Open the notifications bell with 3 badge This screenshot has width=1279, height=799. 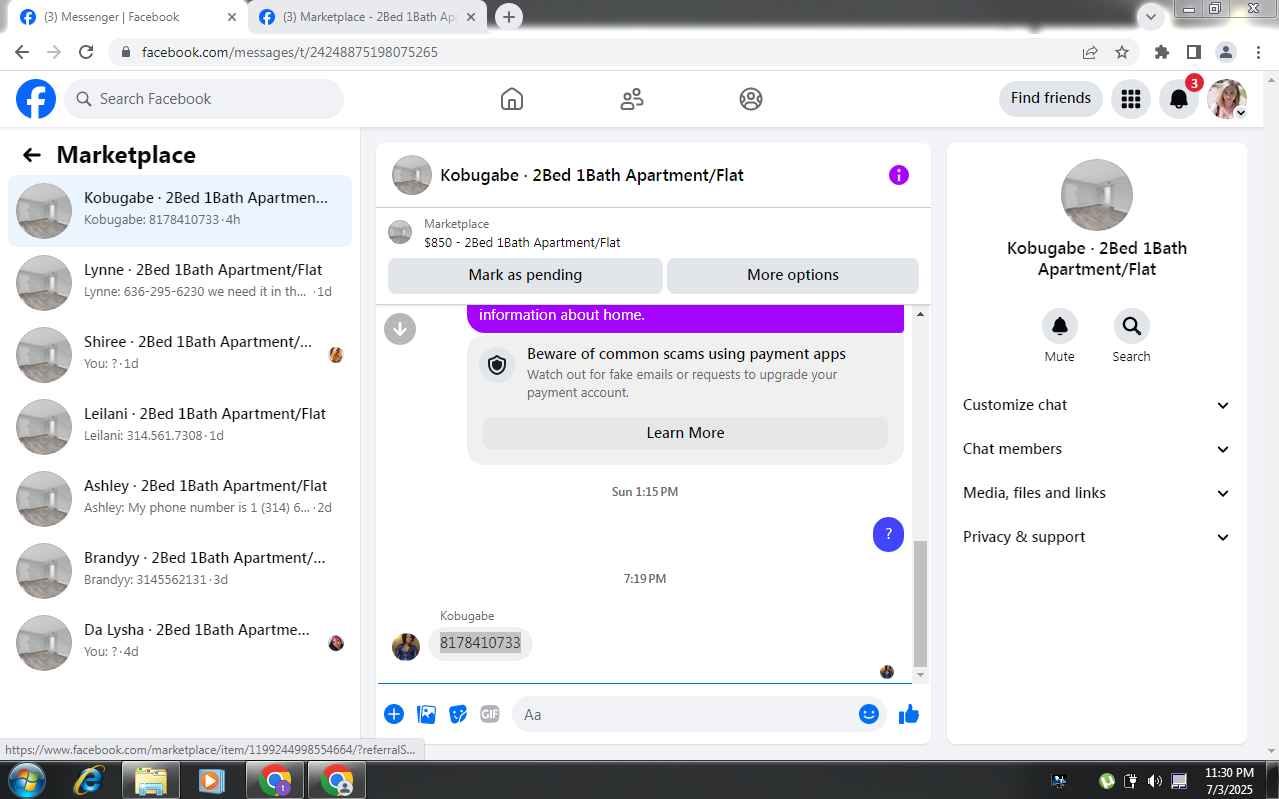click(1179, 99)
